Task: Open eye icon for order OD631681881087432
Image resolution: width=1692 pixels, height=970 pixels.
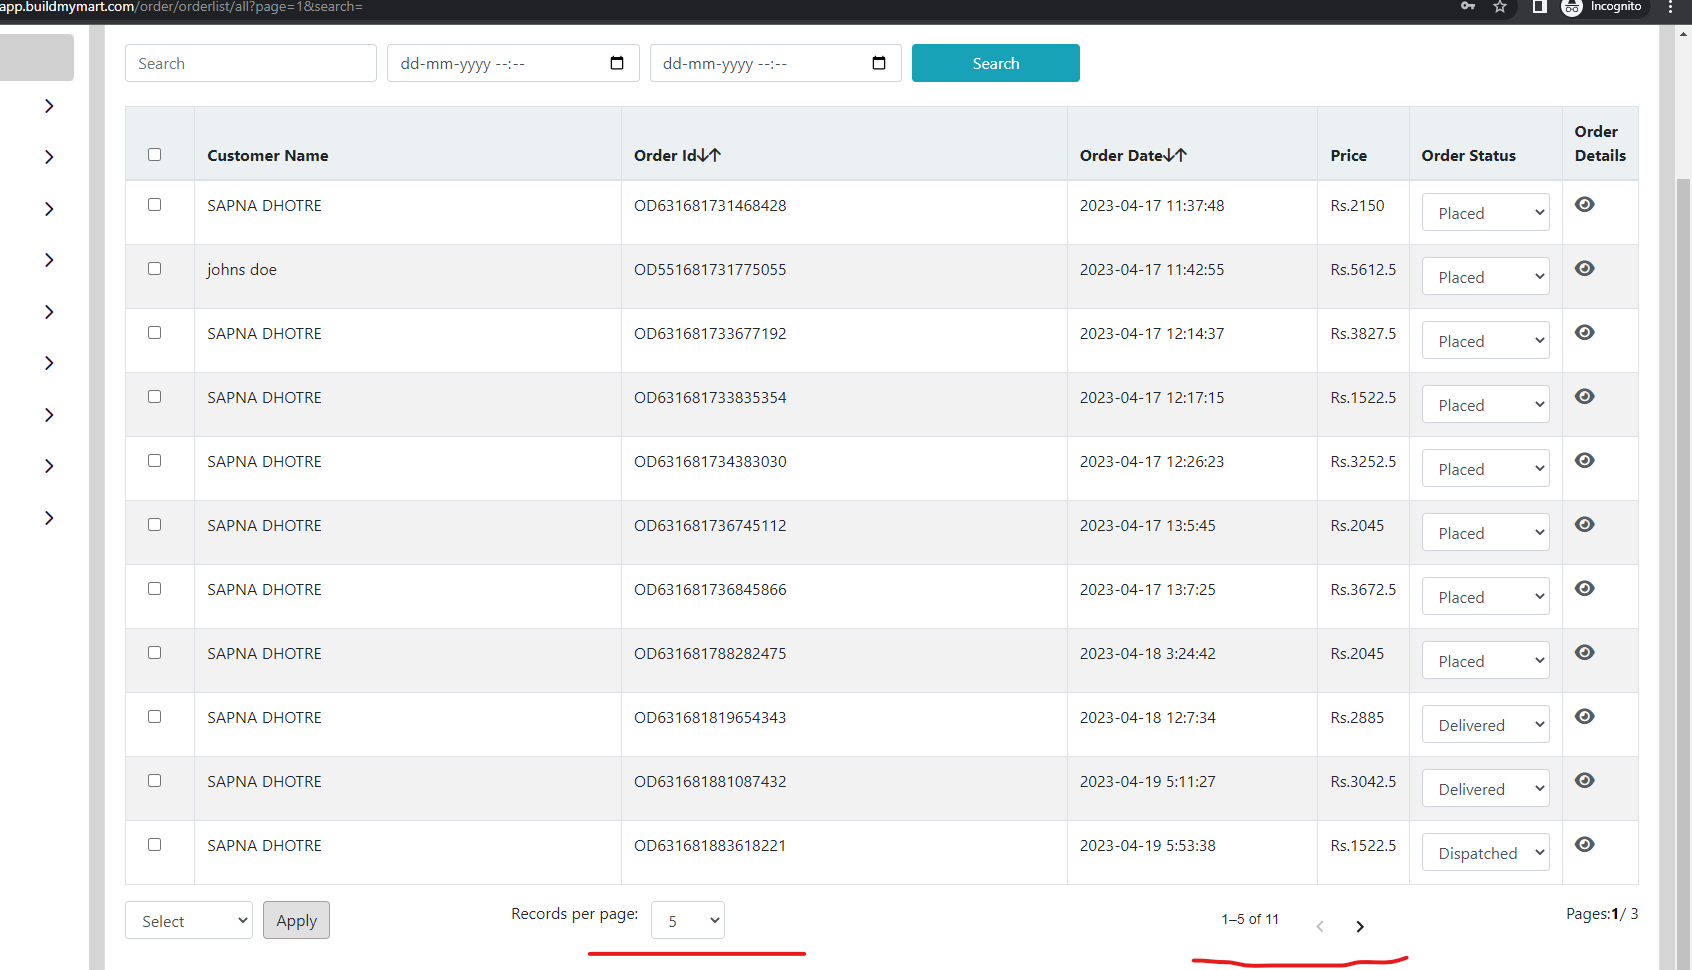Action: (x=1584, y=780)
